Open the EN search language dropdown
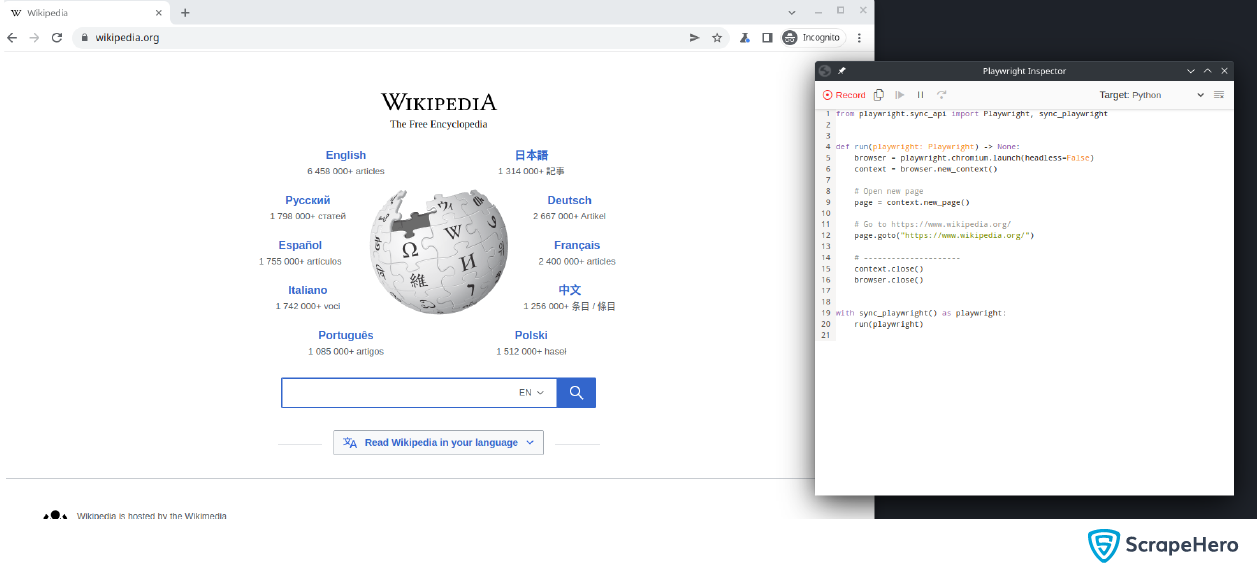This screenshot has width=1260, height=573. (x=532, y=393)
